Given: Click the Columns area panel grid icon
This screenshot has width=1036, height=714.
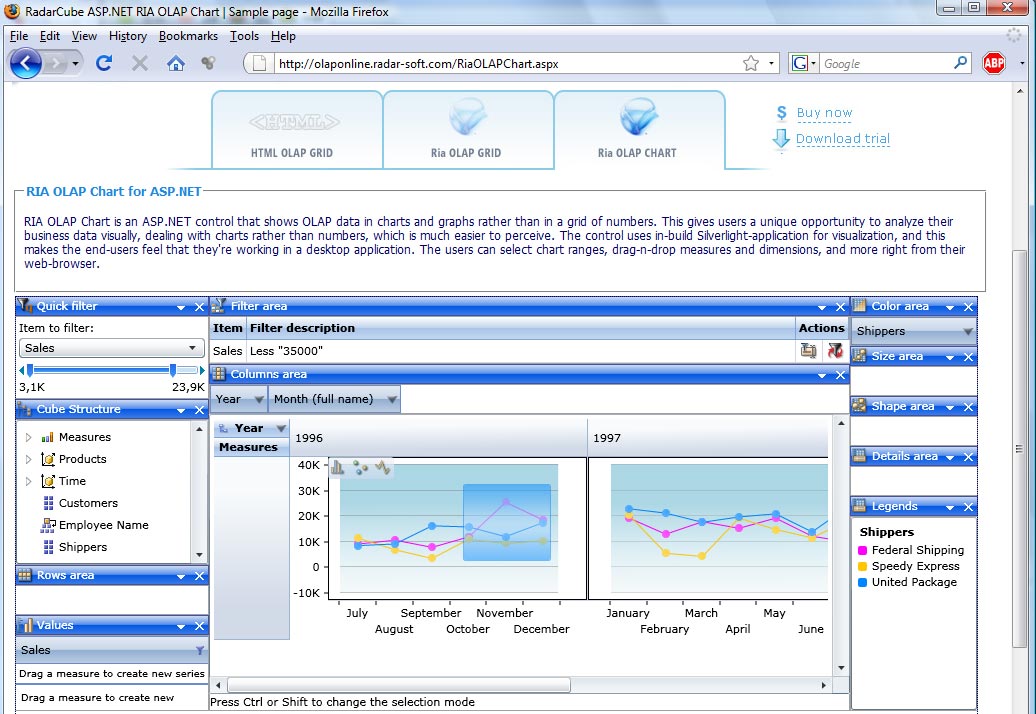Looking at the screenshot, I should pos(219,374).
